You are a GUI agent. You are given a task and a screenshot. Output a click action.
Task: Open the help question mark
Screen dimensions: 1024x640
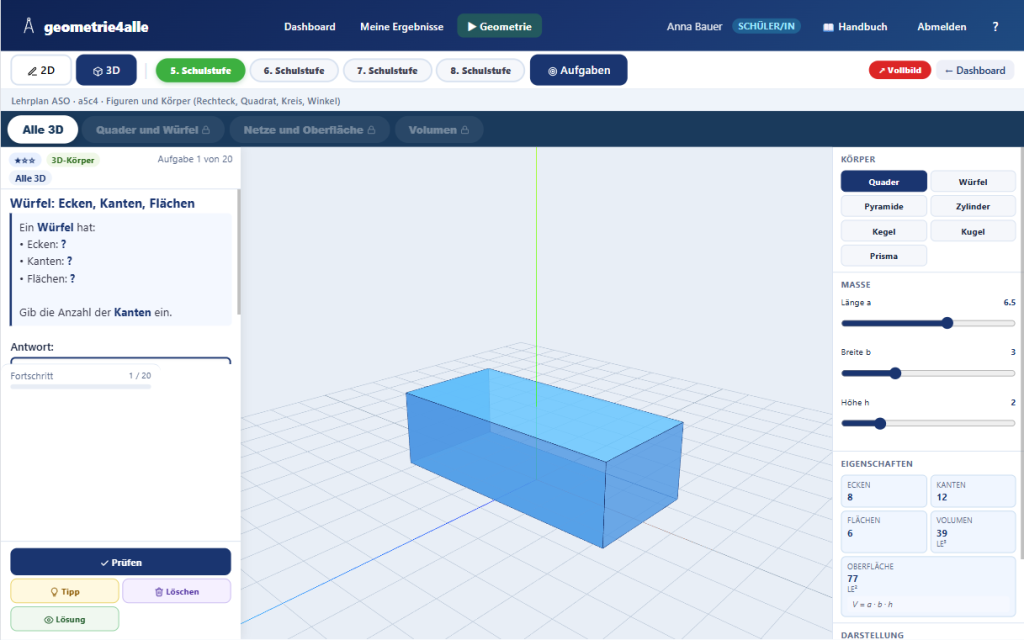[995, 27]
